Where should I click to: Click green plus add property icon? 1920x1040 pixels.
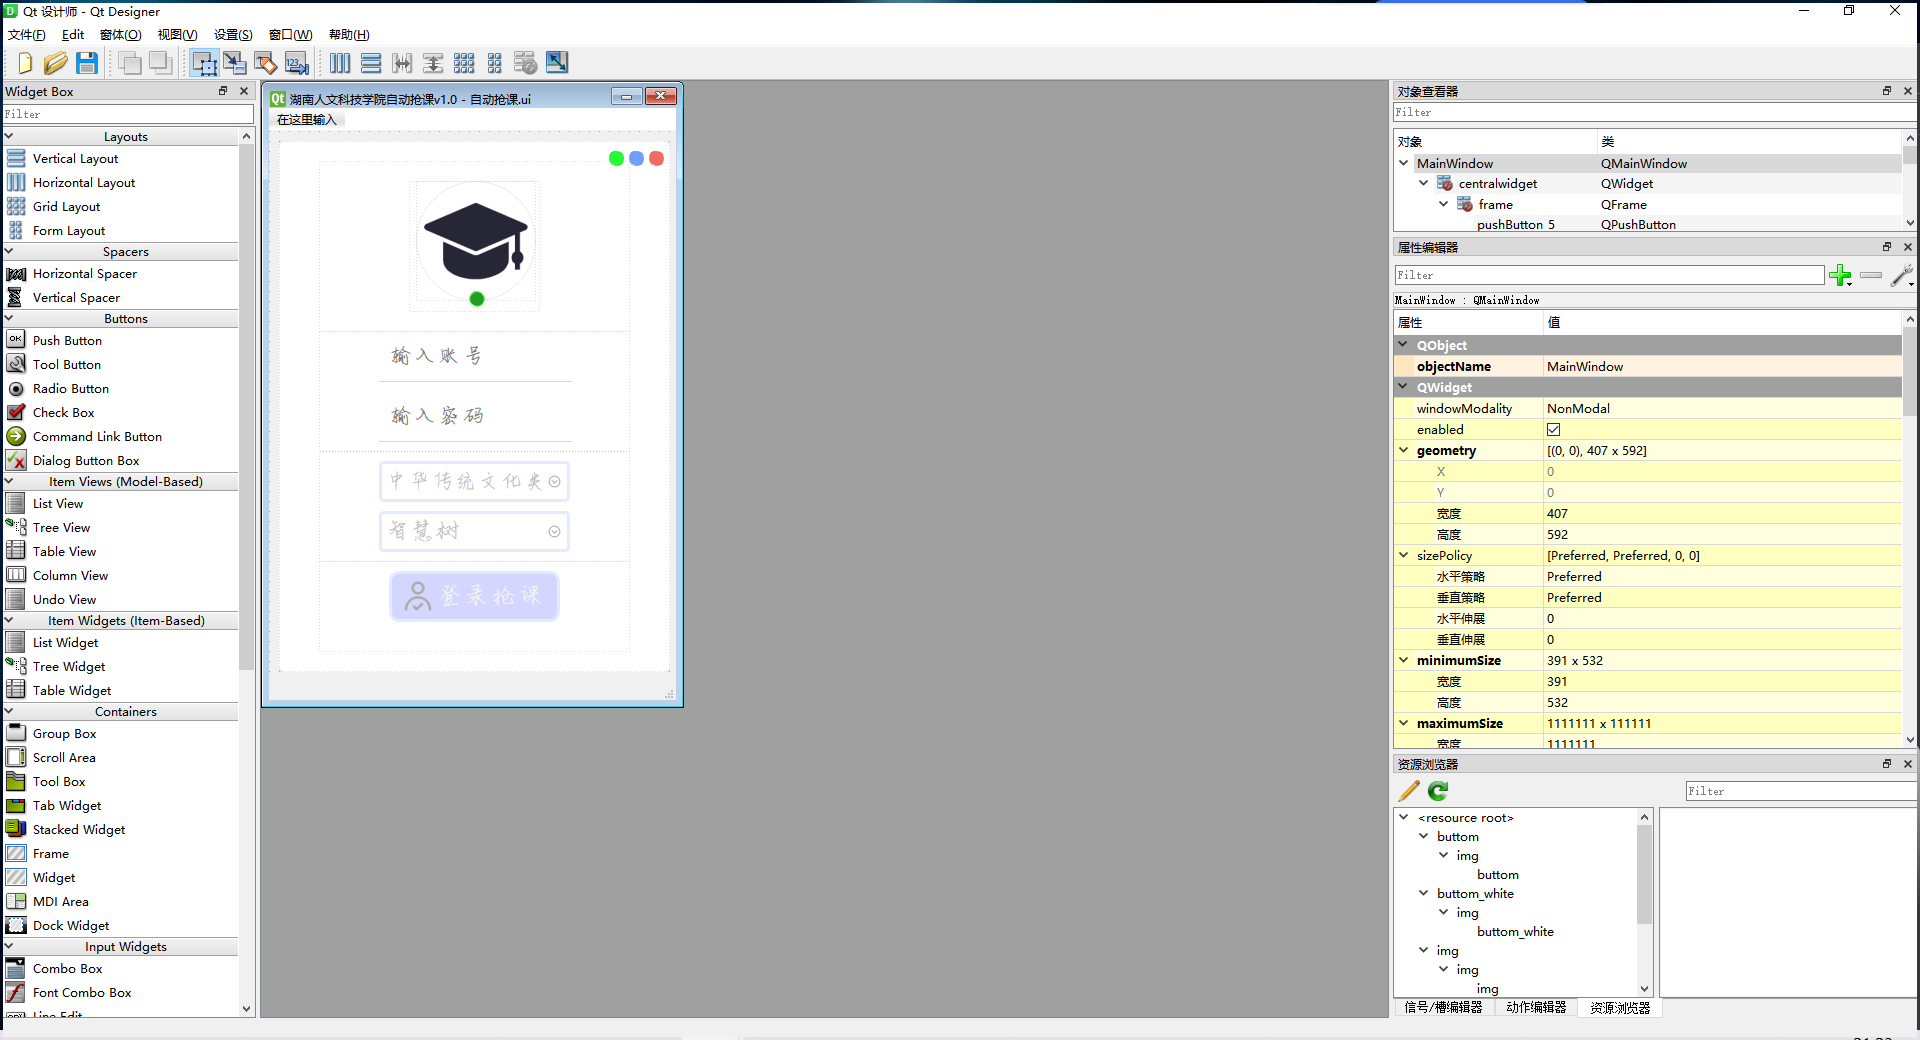1839,275
